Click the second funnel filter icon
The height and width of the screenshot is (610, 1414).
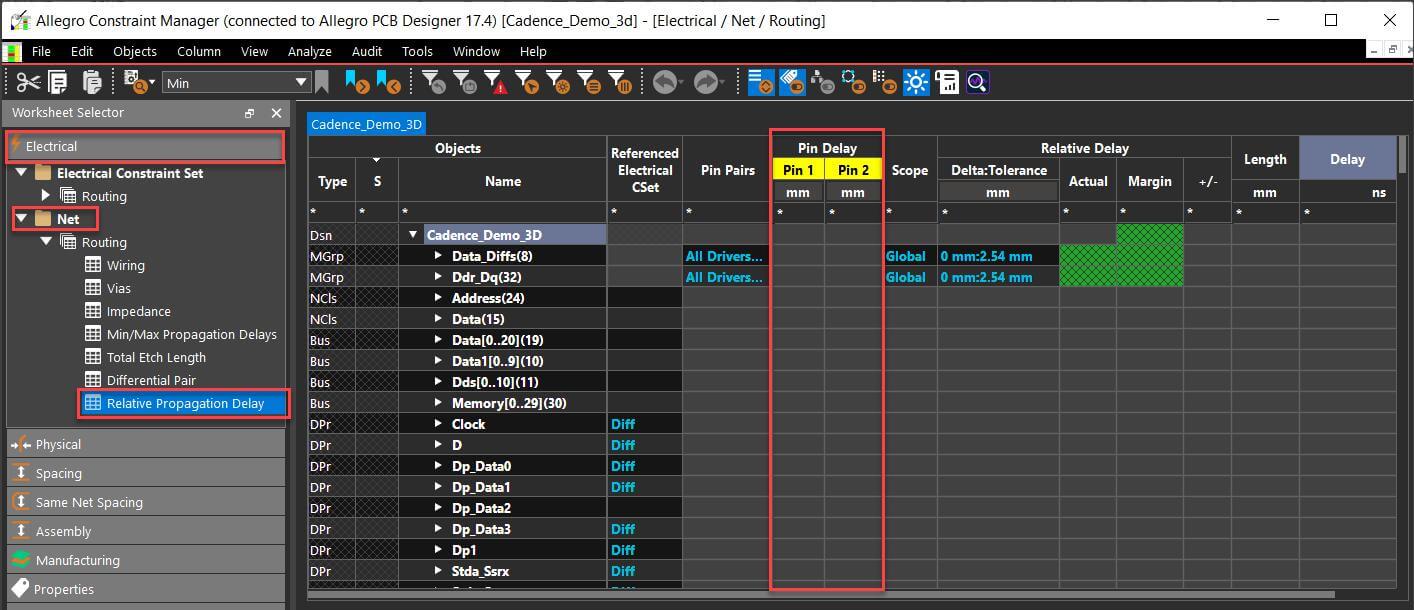(x=465, y=82)
